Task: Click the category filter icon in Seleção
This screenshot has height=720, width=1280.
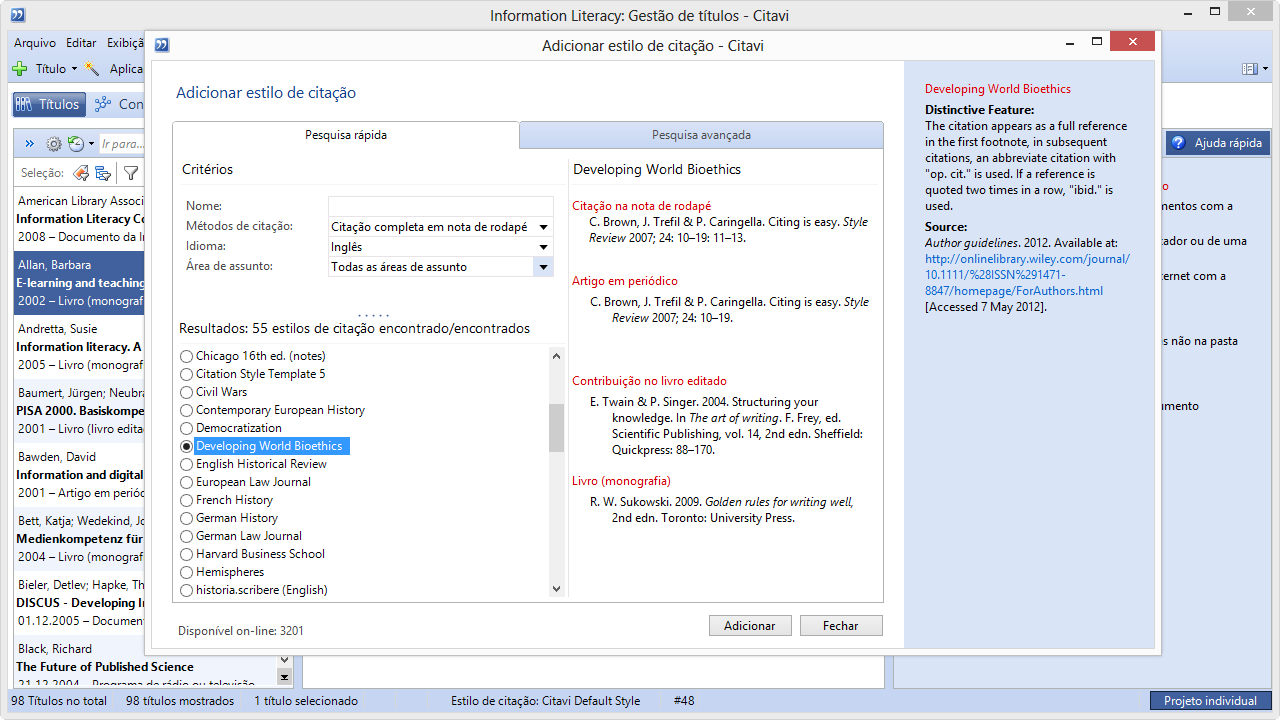Action: click(x=103, y=173)
